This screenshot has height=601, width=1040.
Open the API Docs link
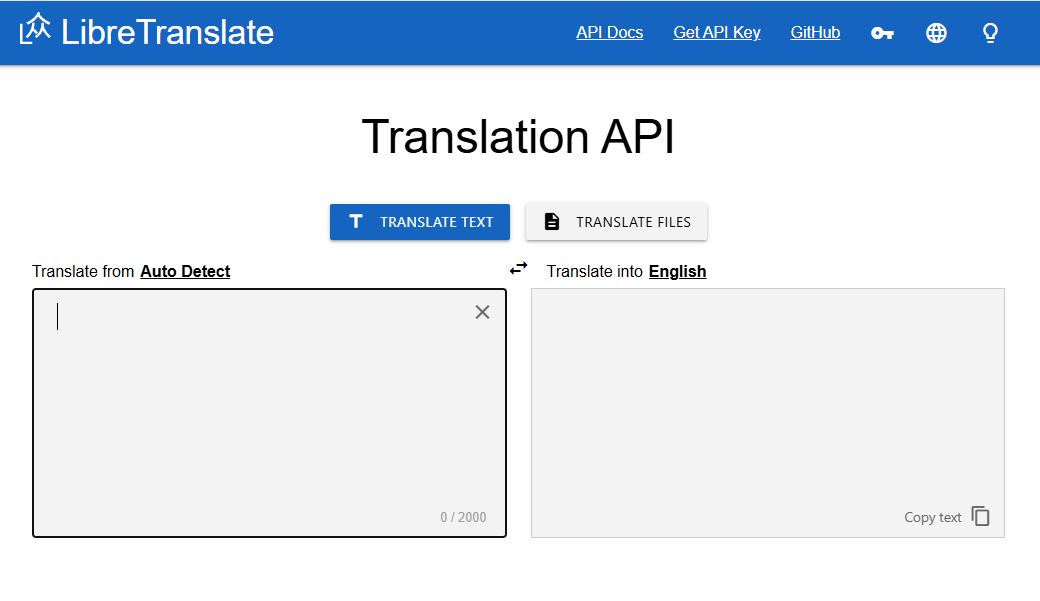point(609,32)
